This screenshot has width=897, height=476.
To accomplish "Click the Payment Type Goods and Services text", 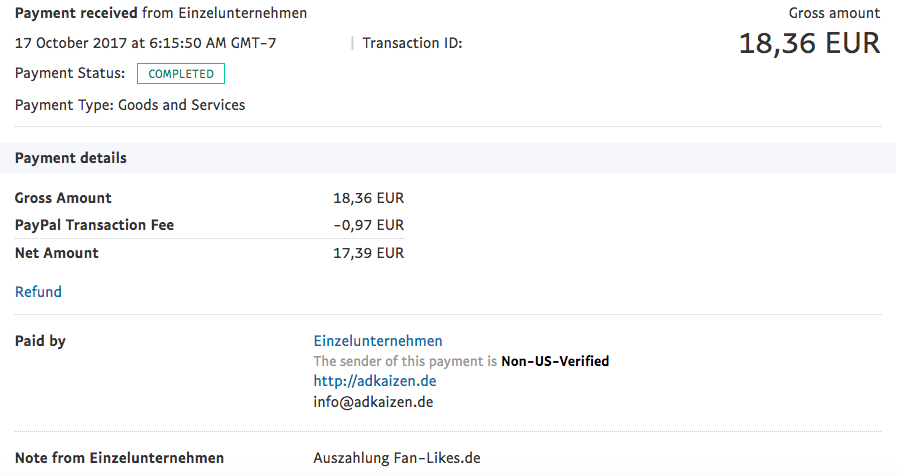I will (130, 105).
